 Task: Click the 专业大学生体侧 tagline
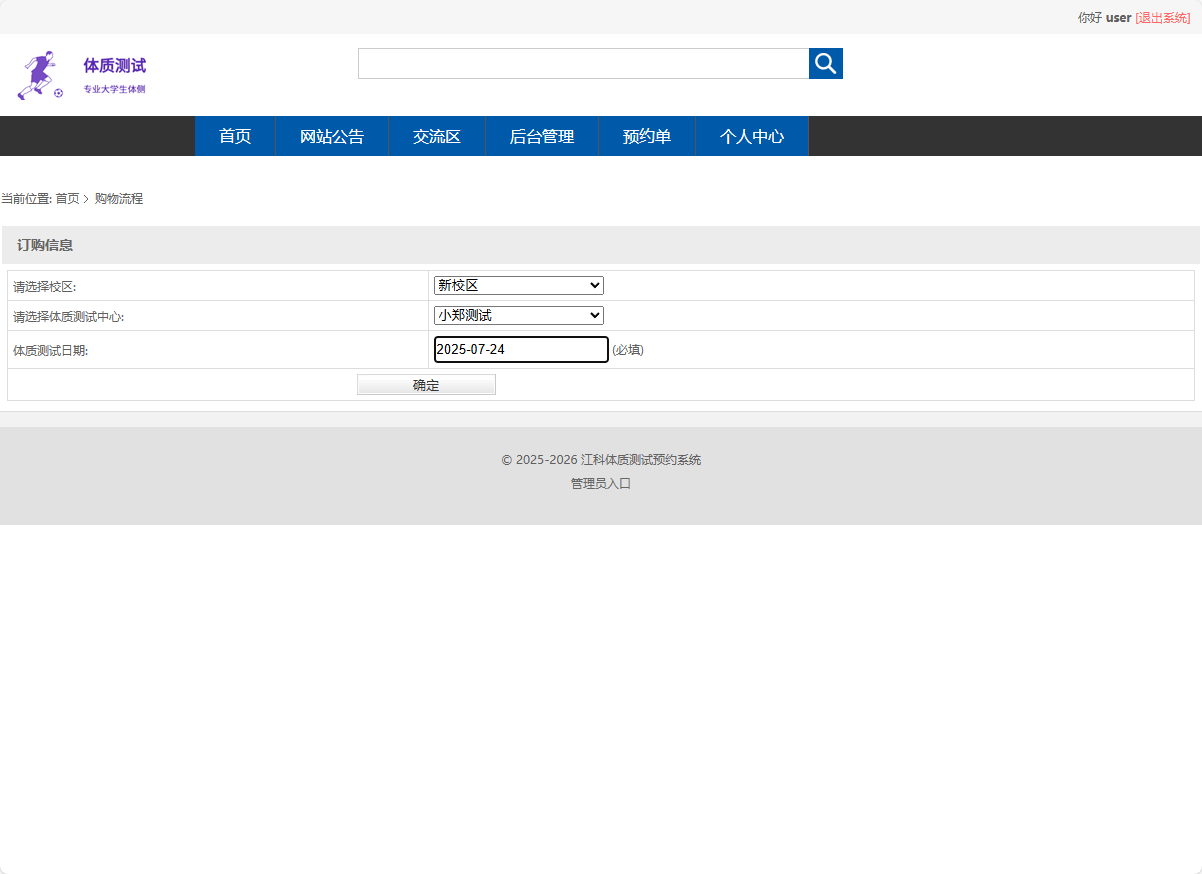(114, 89)
